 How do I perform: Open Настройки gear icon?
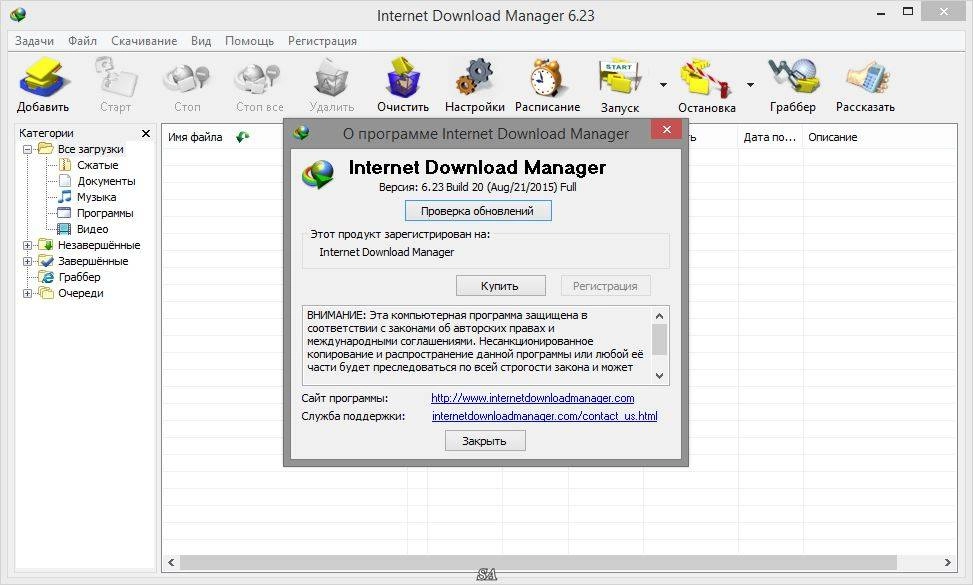coord(475,78)
